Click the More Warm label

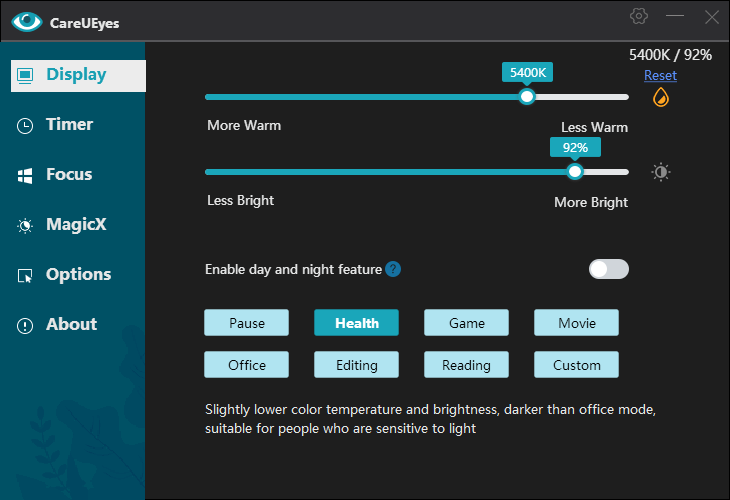244,126
